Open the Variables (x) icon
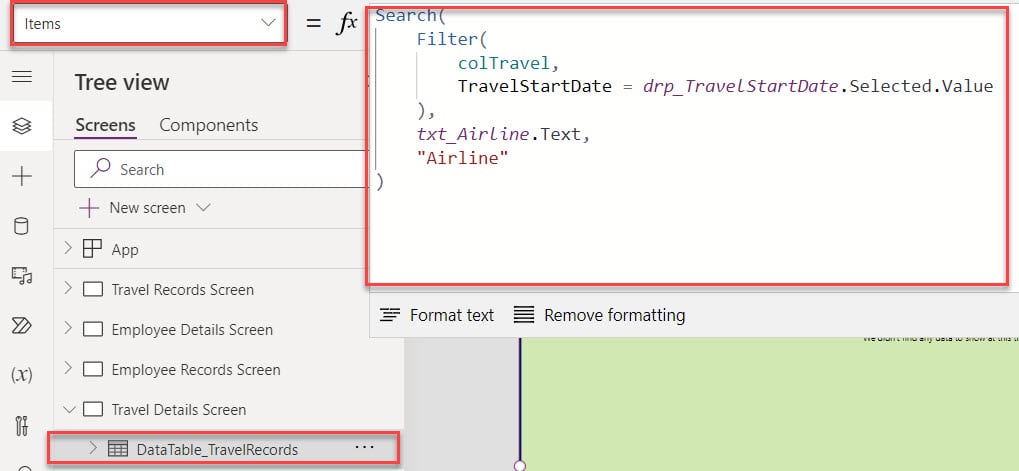The image size is (1019, 471). [22, 375]
